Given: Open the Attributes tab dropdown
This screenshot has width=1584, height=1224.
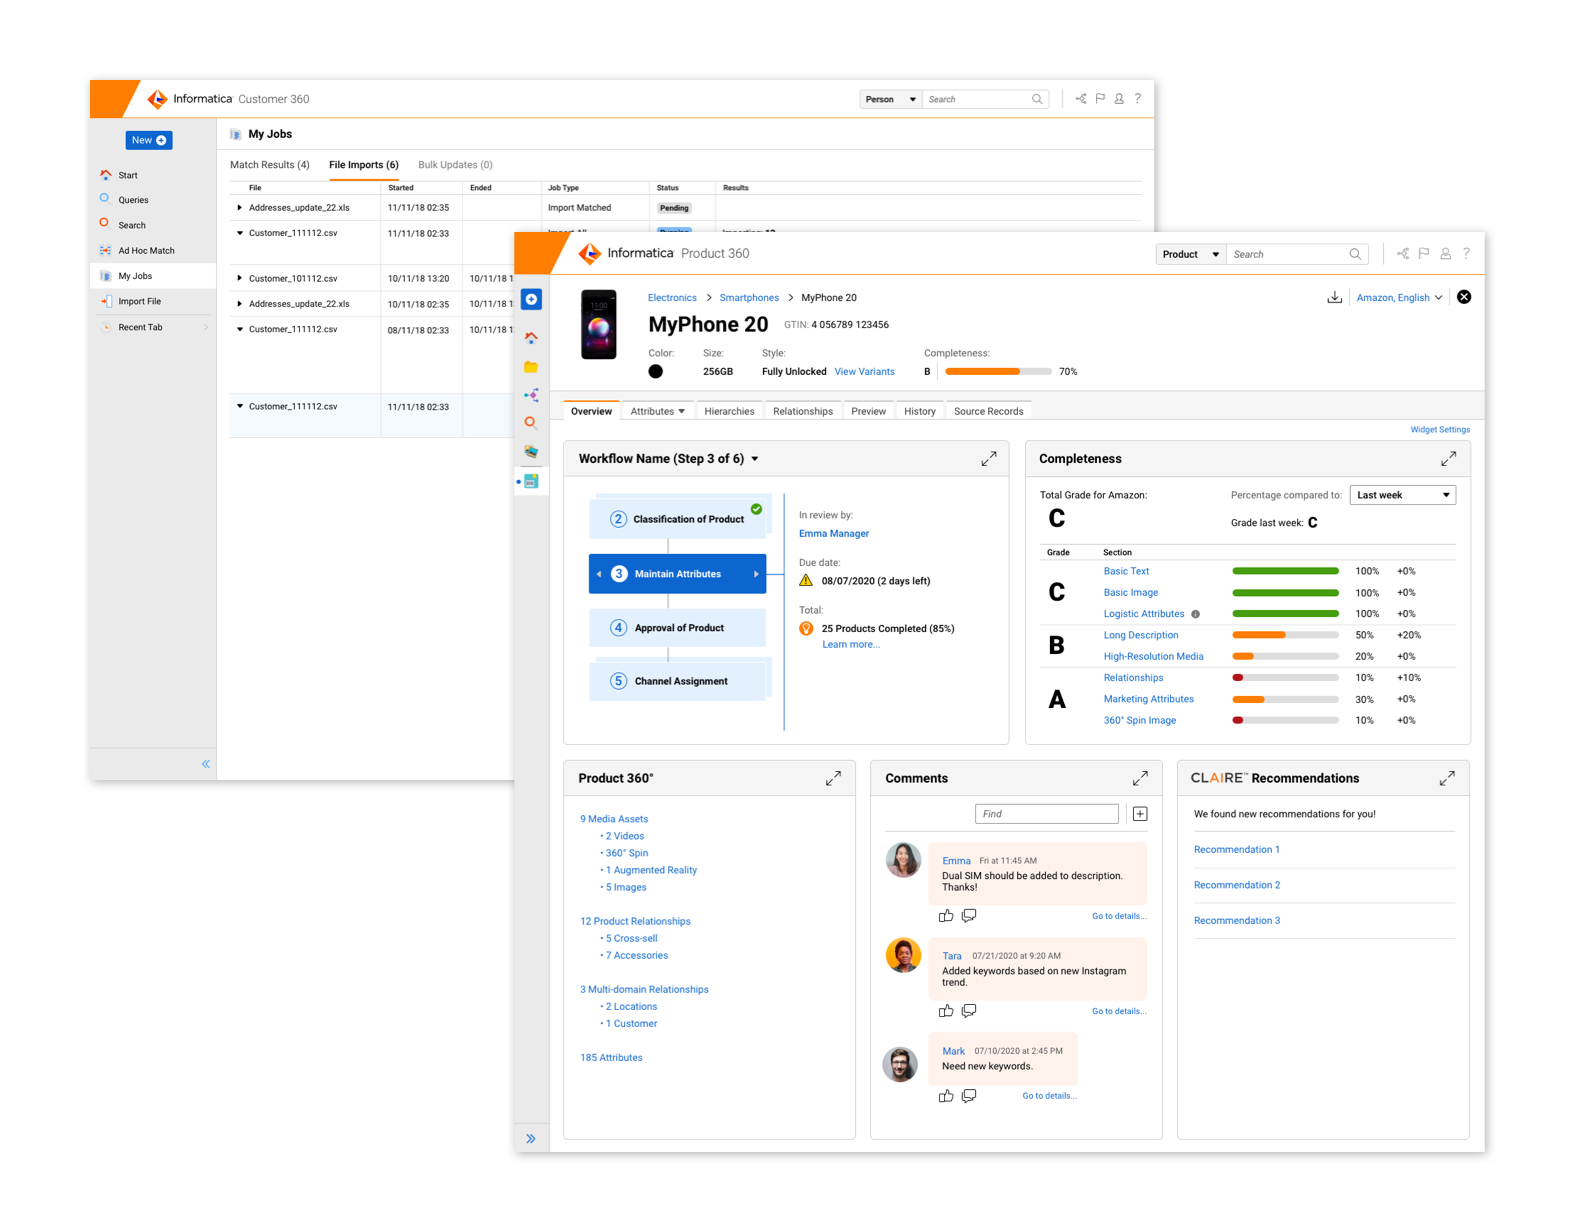Looking at the screenshot, I should point(681,411).
